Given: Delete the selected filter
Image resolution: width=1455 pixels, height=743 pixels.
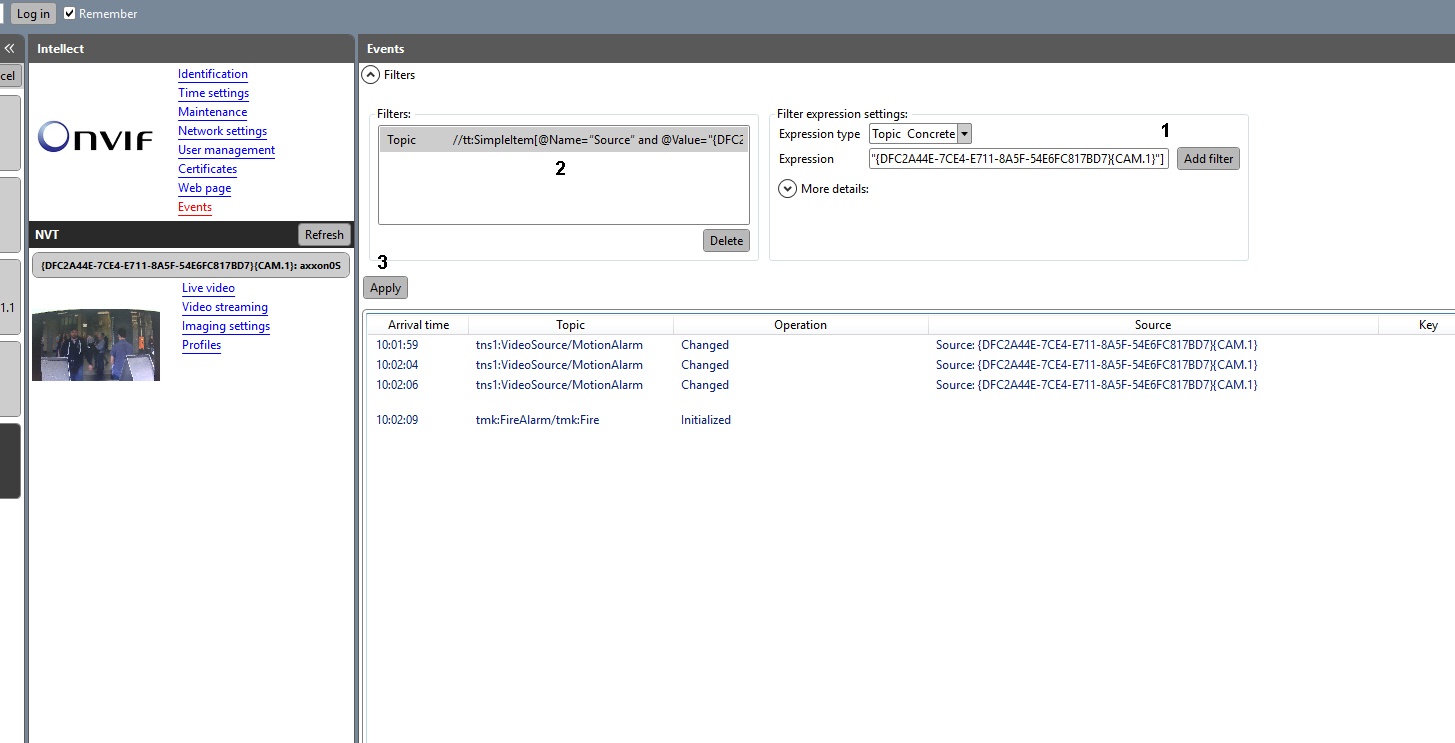Looking at the screenshot, I should coord(726,240).
